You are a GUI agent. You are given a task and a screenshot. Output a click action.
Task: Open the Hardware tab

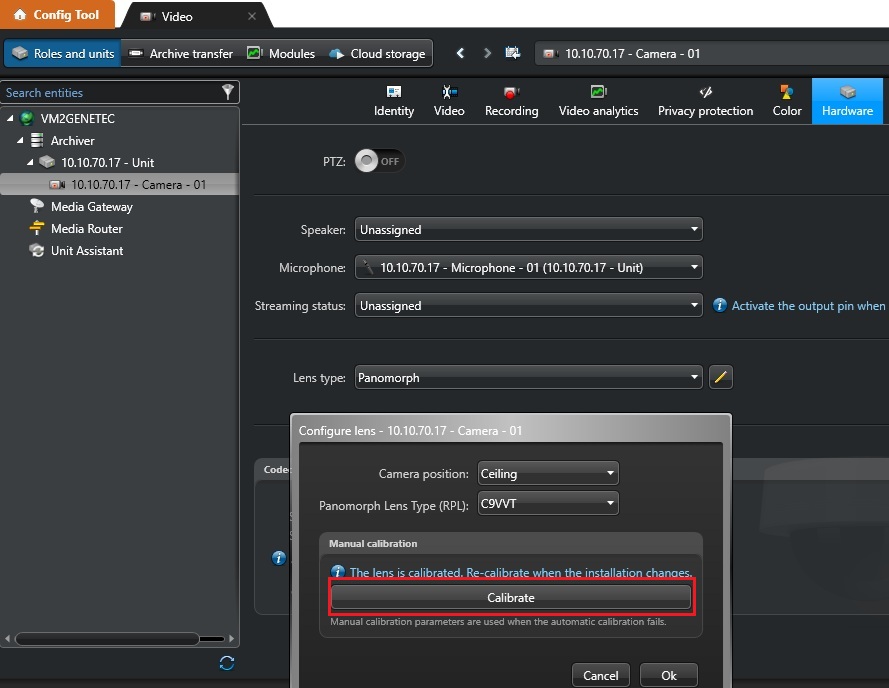tap(847, 101)
